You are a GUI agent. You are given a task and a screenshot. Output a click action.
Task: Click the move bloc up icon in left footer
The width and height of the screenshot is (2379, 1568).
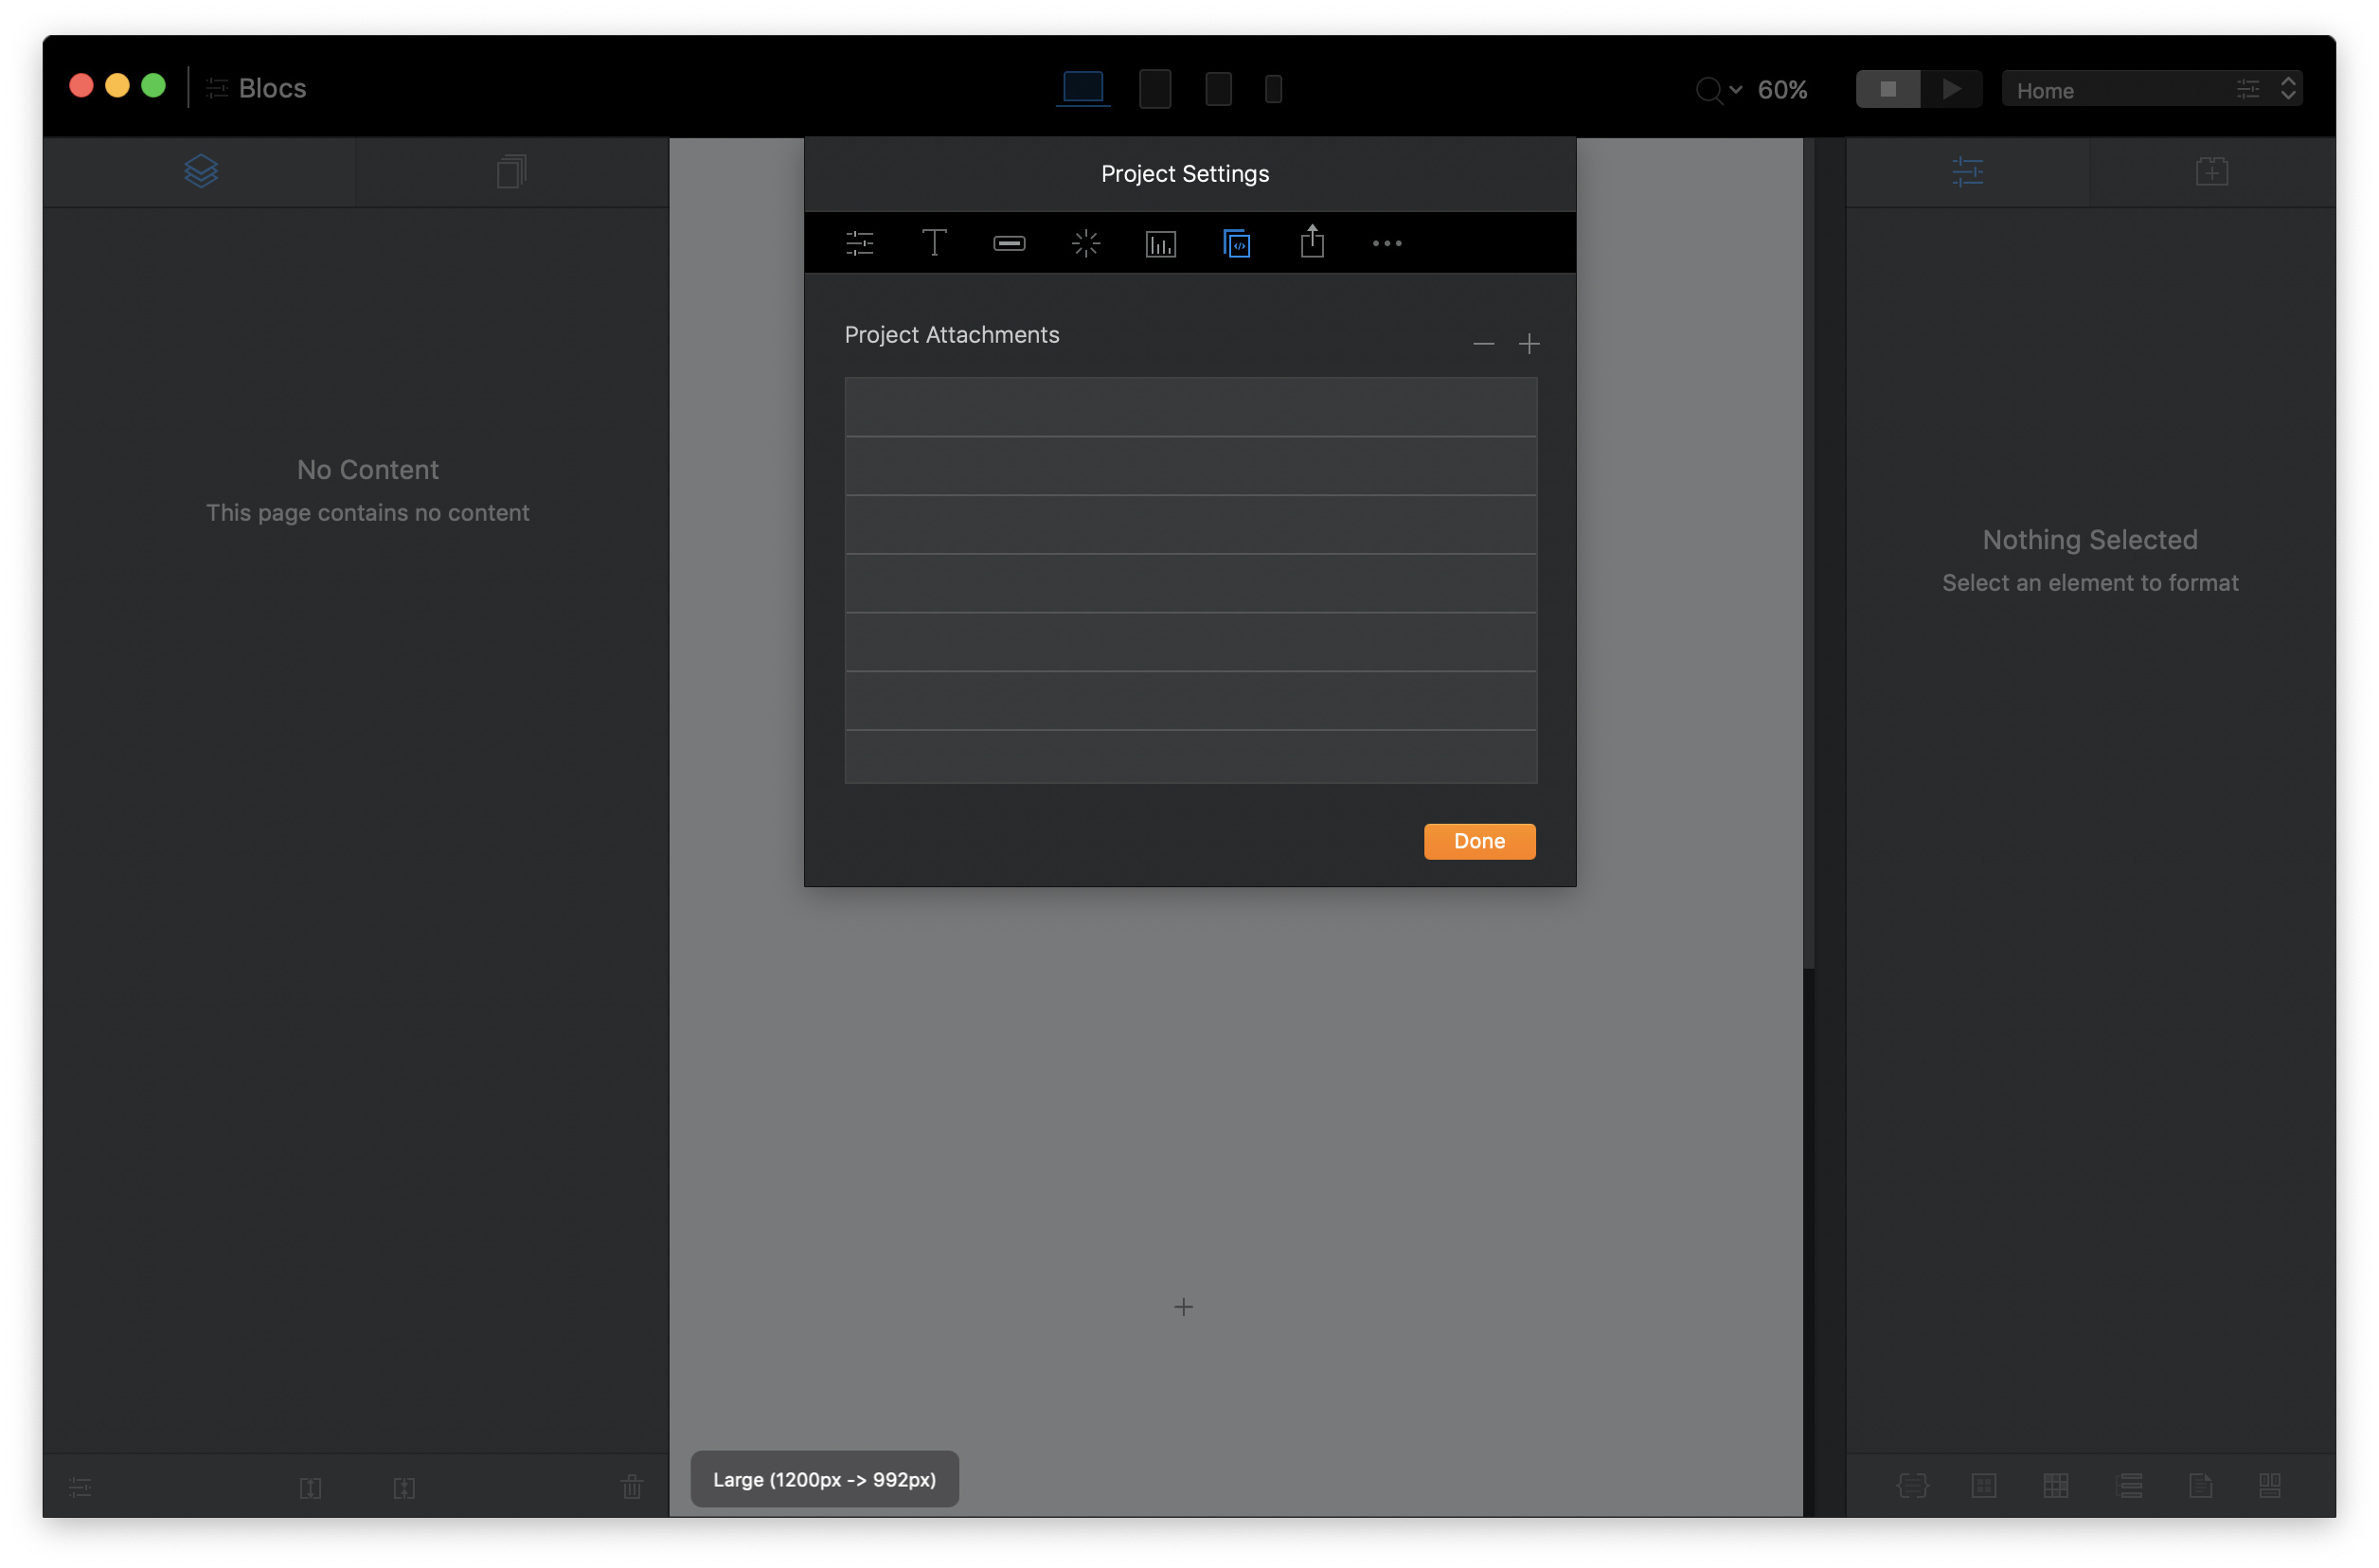[x=310, y=1487]
